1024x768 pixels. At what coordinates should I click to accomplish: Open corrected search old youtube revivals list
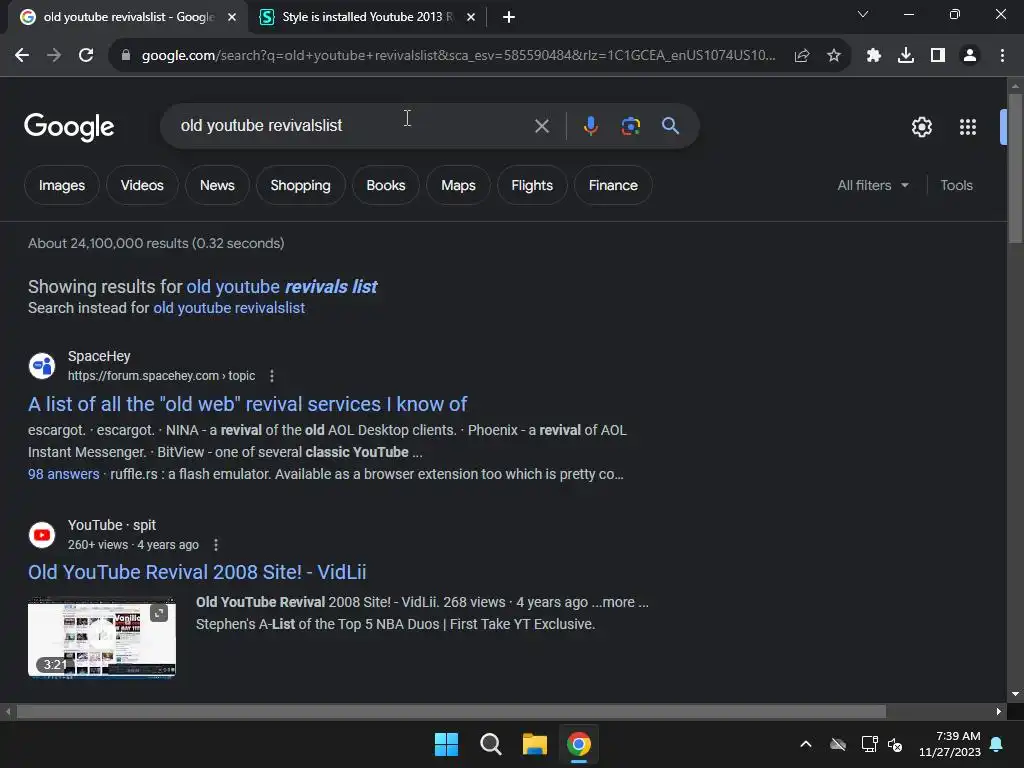tap(281, 287)
